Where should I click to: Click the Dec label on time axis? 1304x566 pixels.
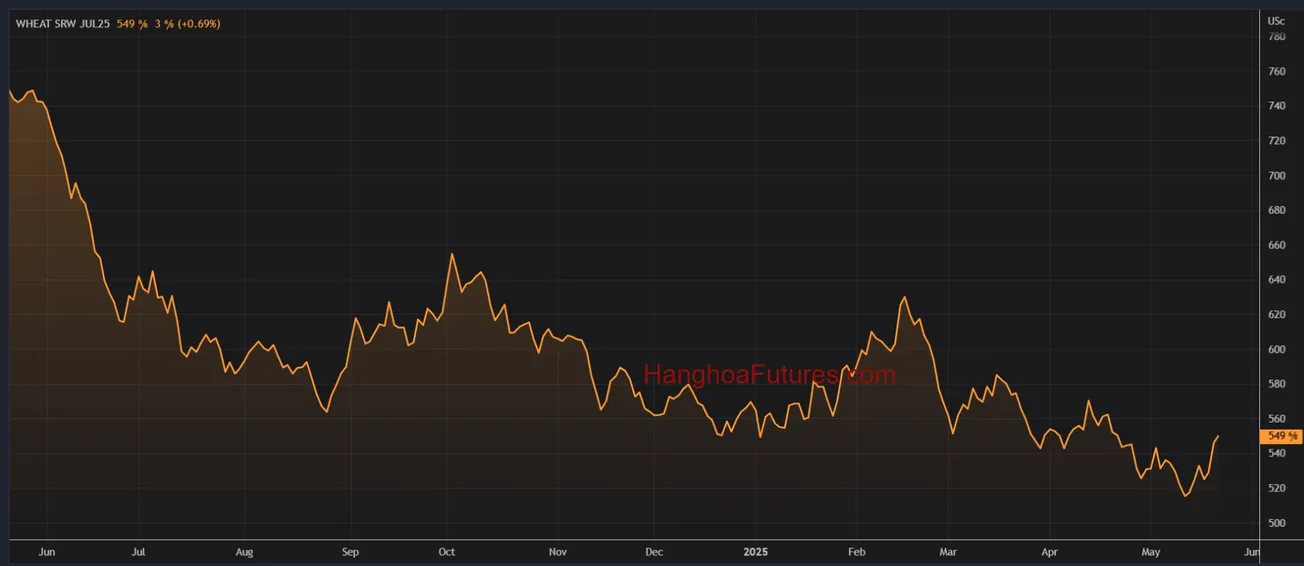click(x=653, y=551)
